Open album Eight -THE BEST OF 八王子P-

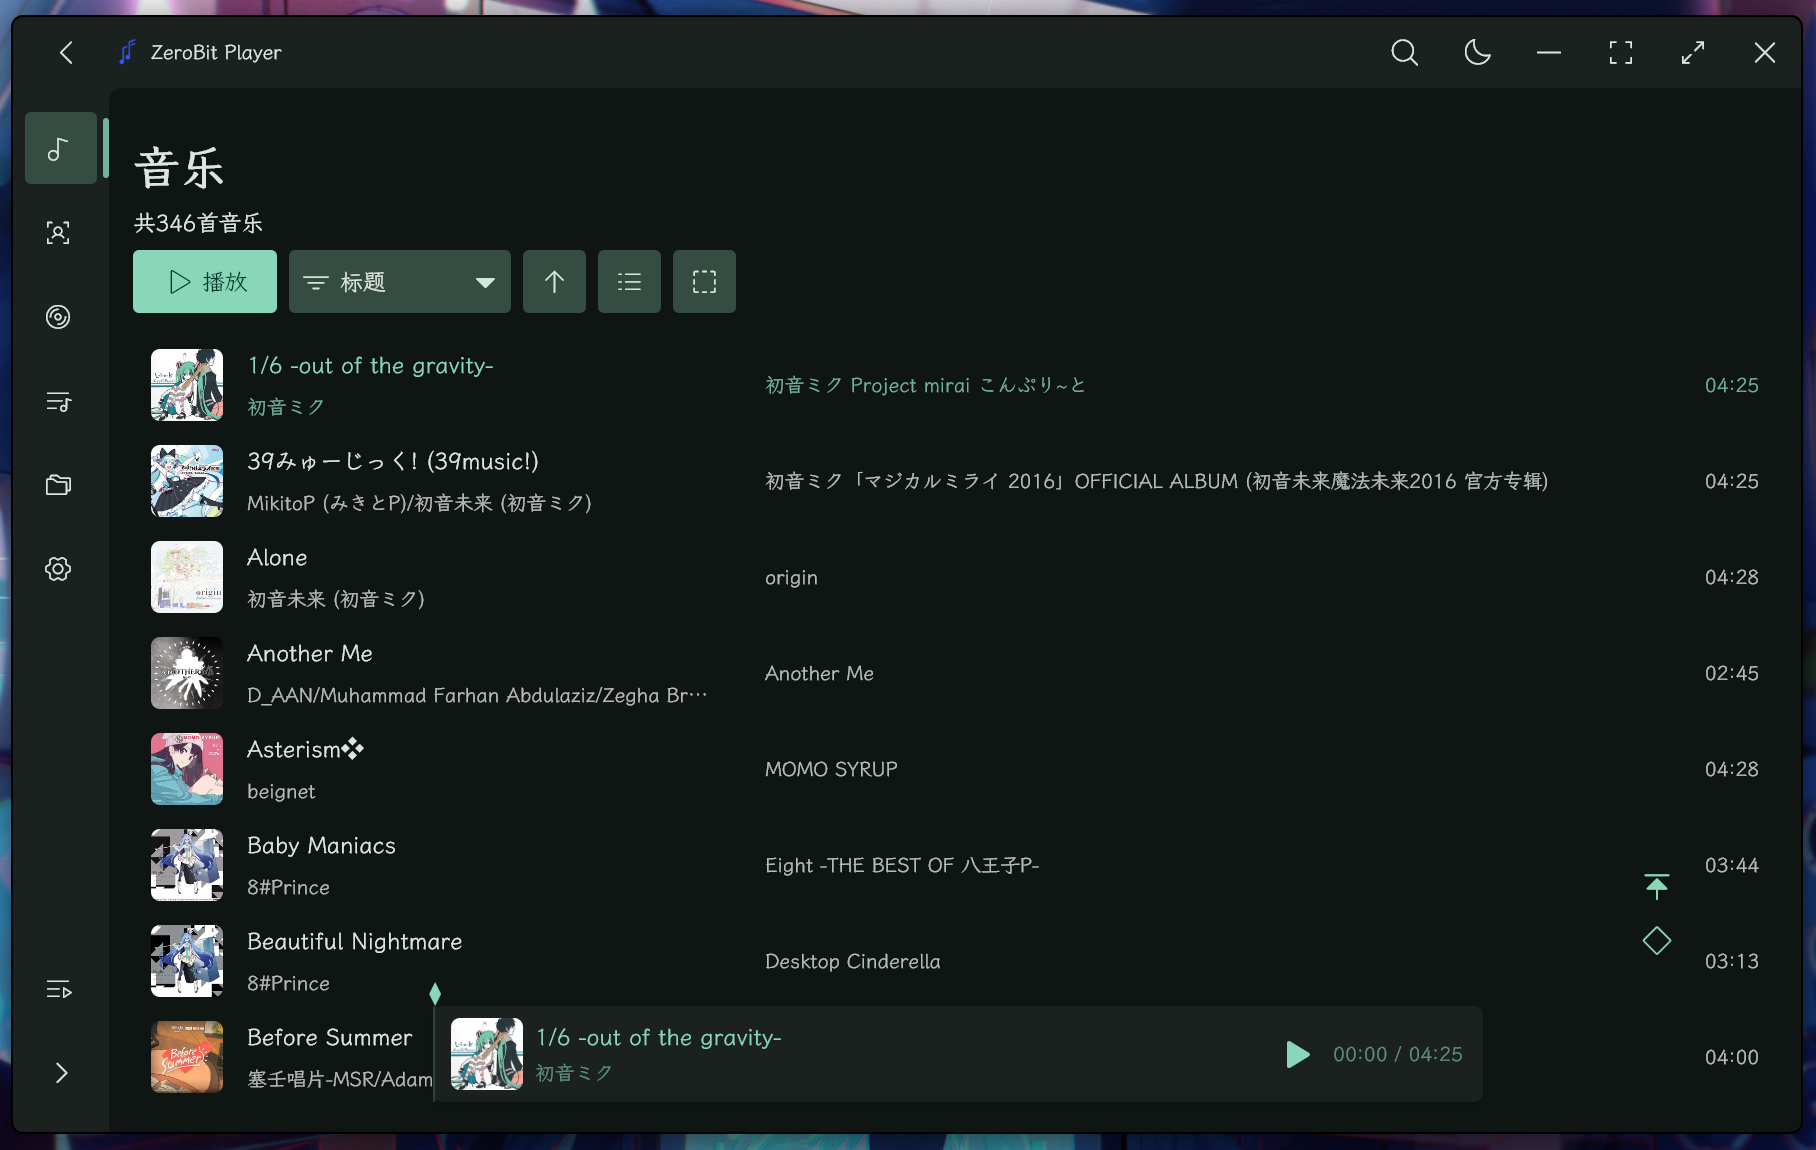coord(902,865)
